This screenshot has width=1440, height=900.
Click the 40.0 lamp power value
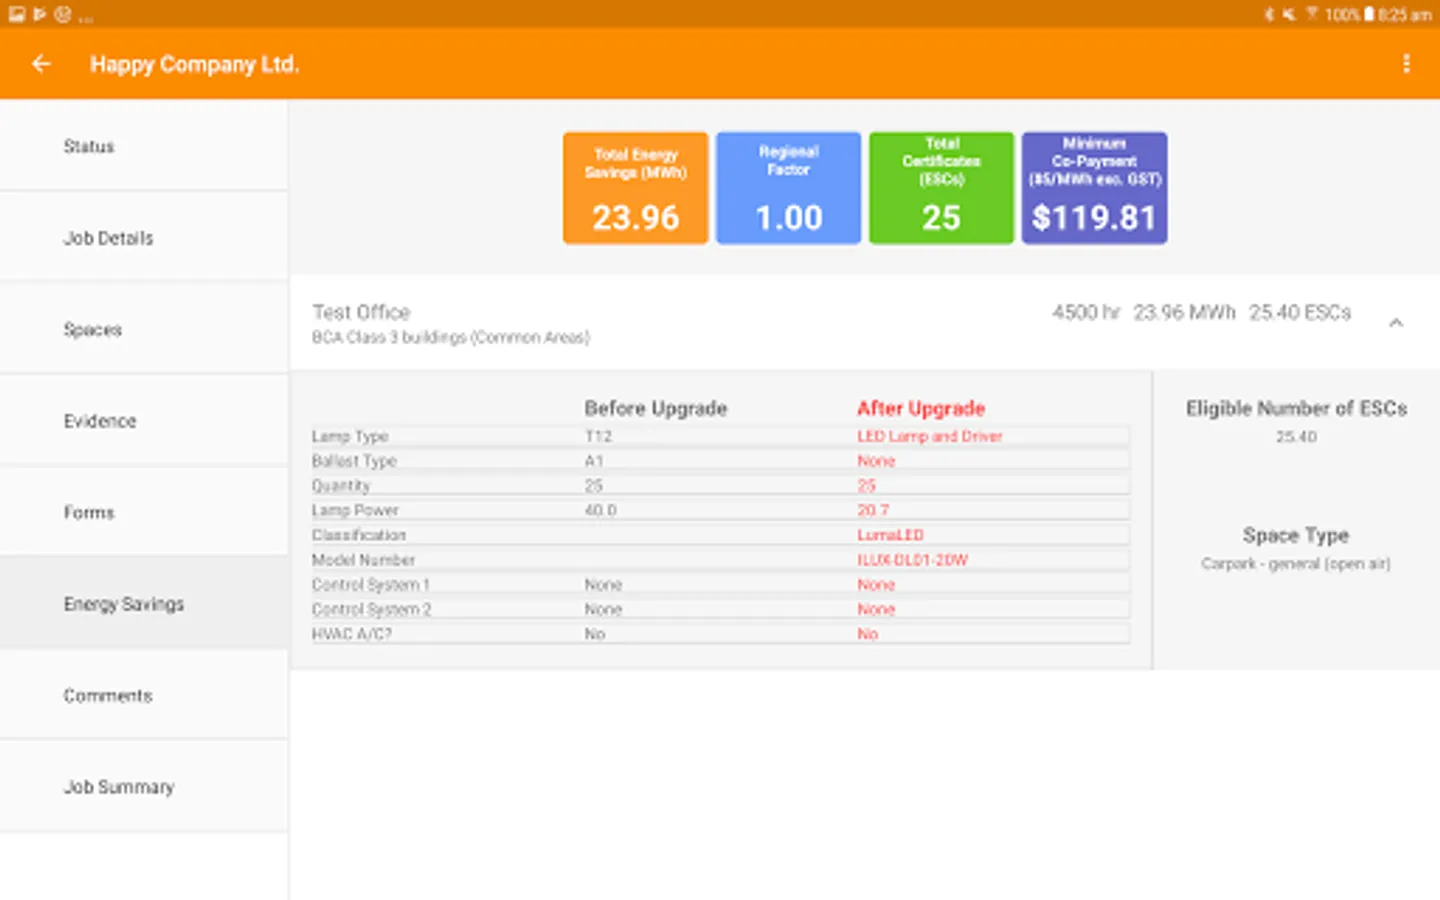(600, 510)
